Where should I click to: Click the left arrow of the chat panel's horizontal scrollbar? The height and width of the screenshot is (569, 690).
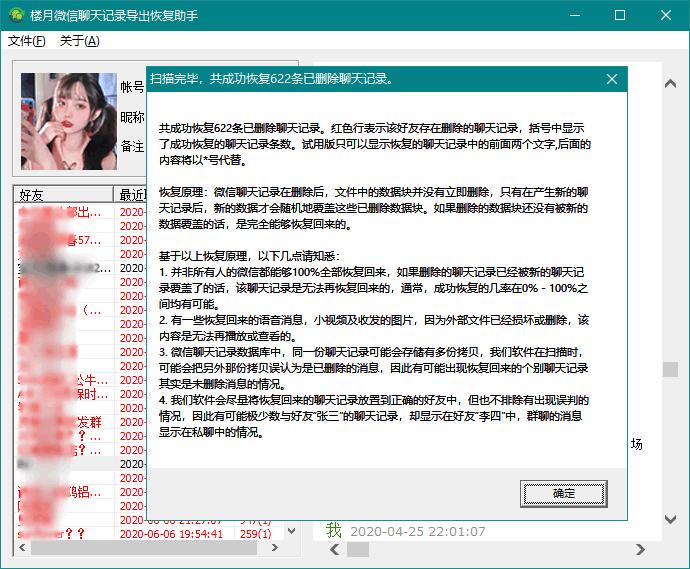[x=334, y=549]
